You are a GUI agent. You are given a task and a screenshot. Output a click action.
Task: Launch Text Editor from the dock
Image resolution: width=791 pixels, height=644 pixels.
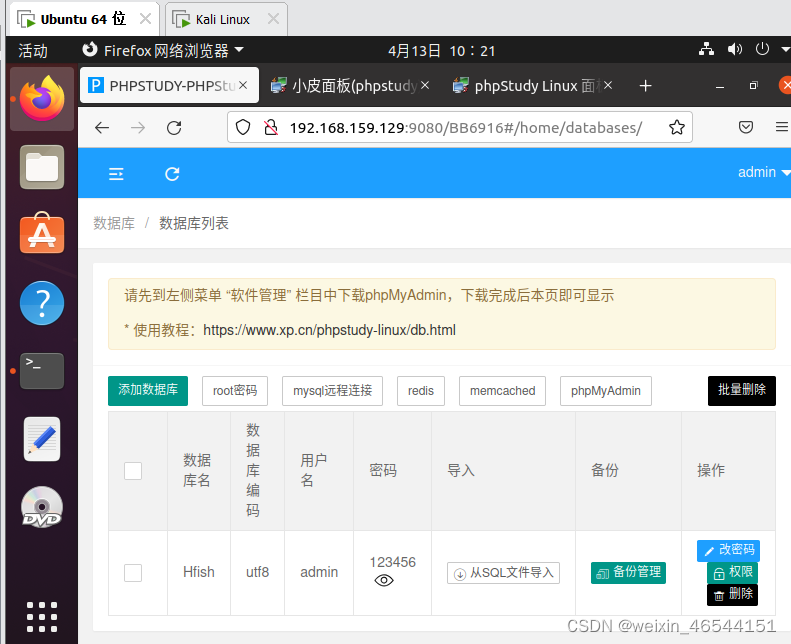pyautogui.click(x=42, y=439)
